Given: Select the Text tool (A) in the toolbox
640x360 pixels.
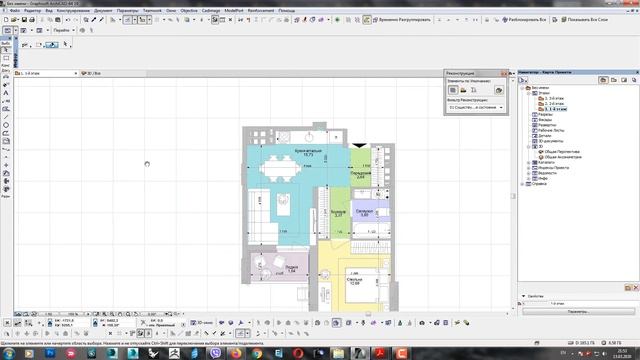Looking at the screenshot, I should click(6, 93).
